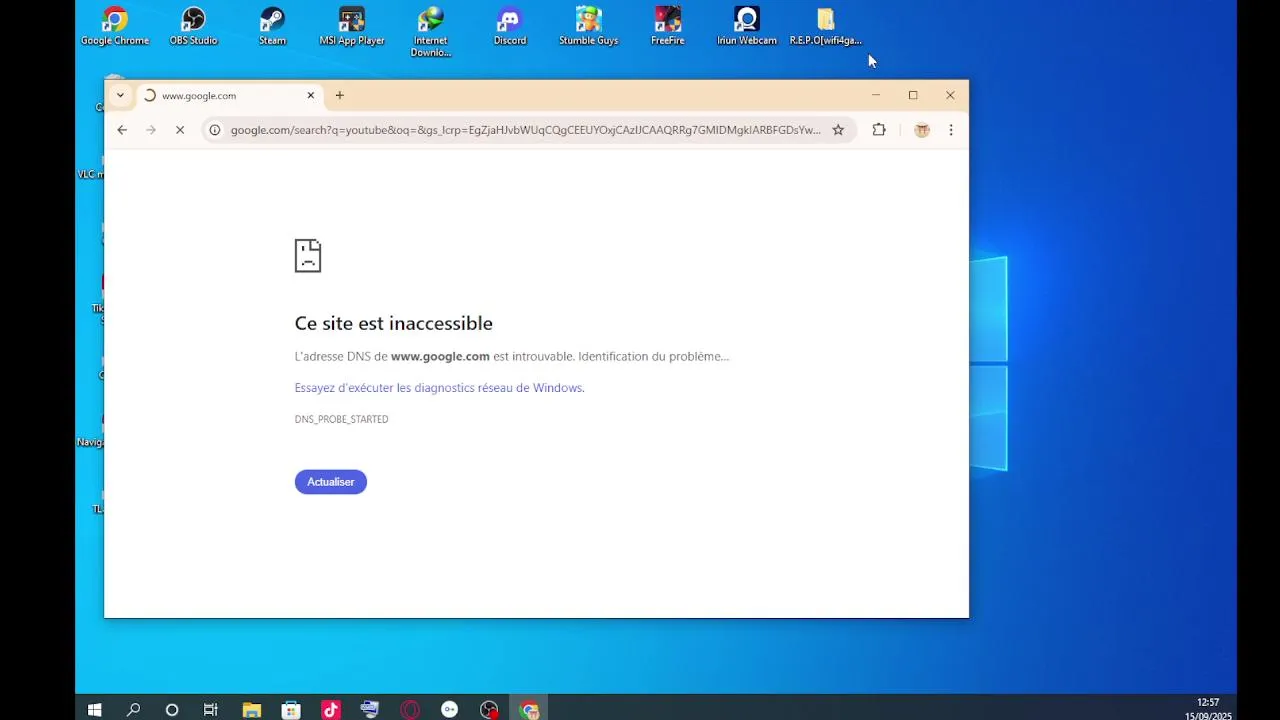This screenshot has width=1280, height=720.
Task: Open Microsoft Store from taskbar
Action: click(x=291, y=710)
